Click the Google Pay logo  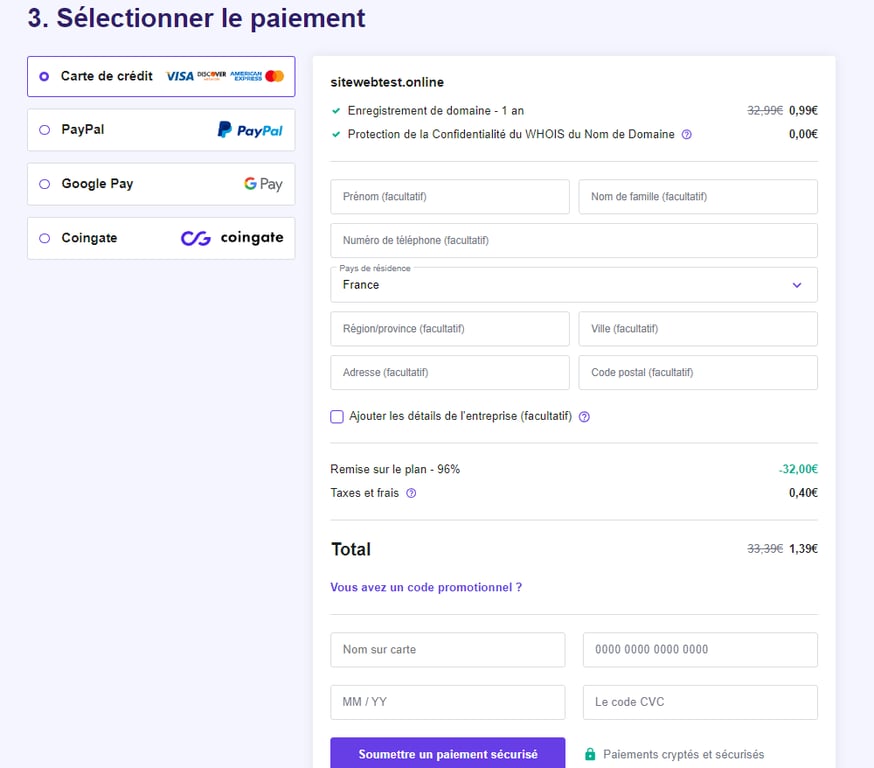click(x=262, y=184)
